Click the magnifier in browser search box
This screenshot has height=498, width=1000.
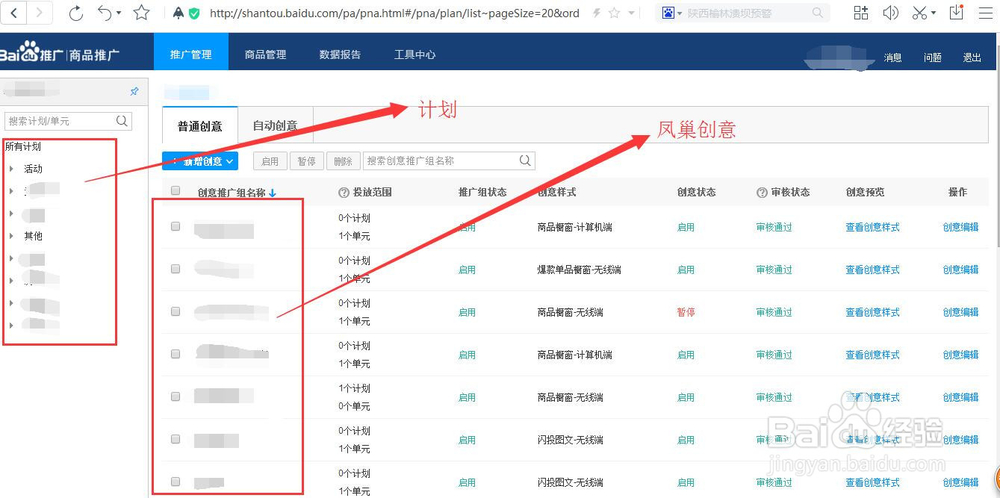pos(818,13)
